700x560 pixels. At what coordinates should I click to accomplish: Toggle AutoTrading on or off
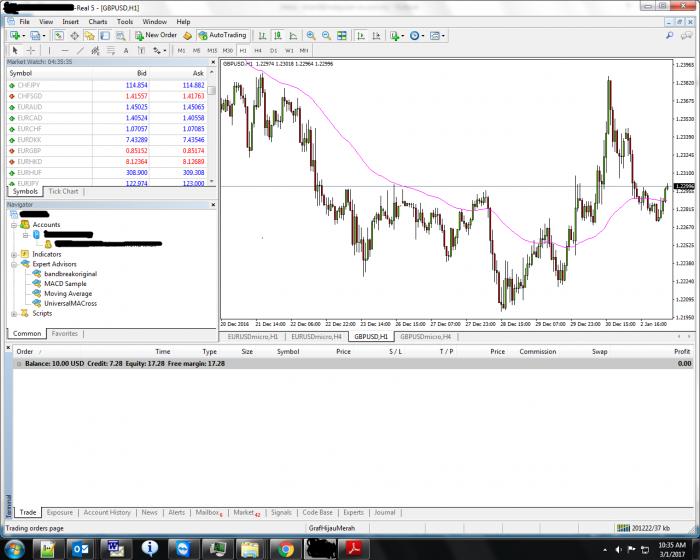[222, 35]
